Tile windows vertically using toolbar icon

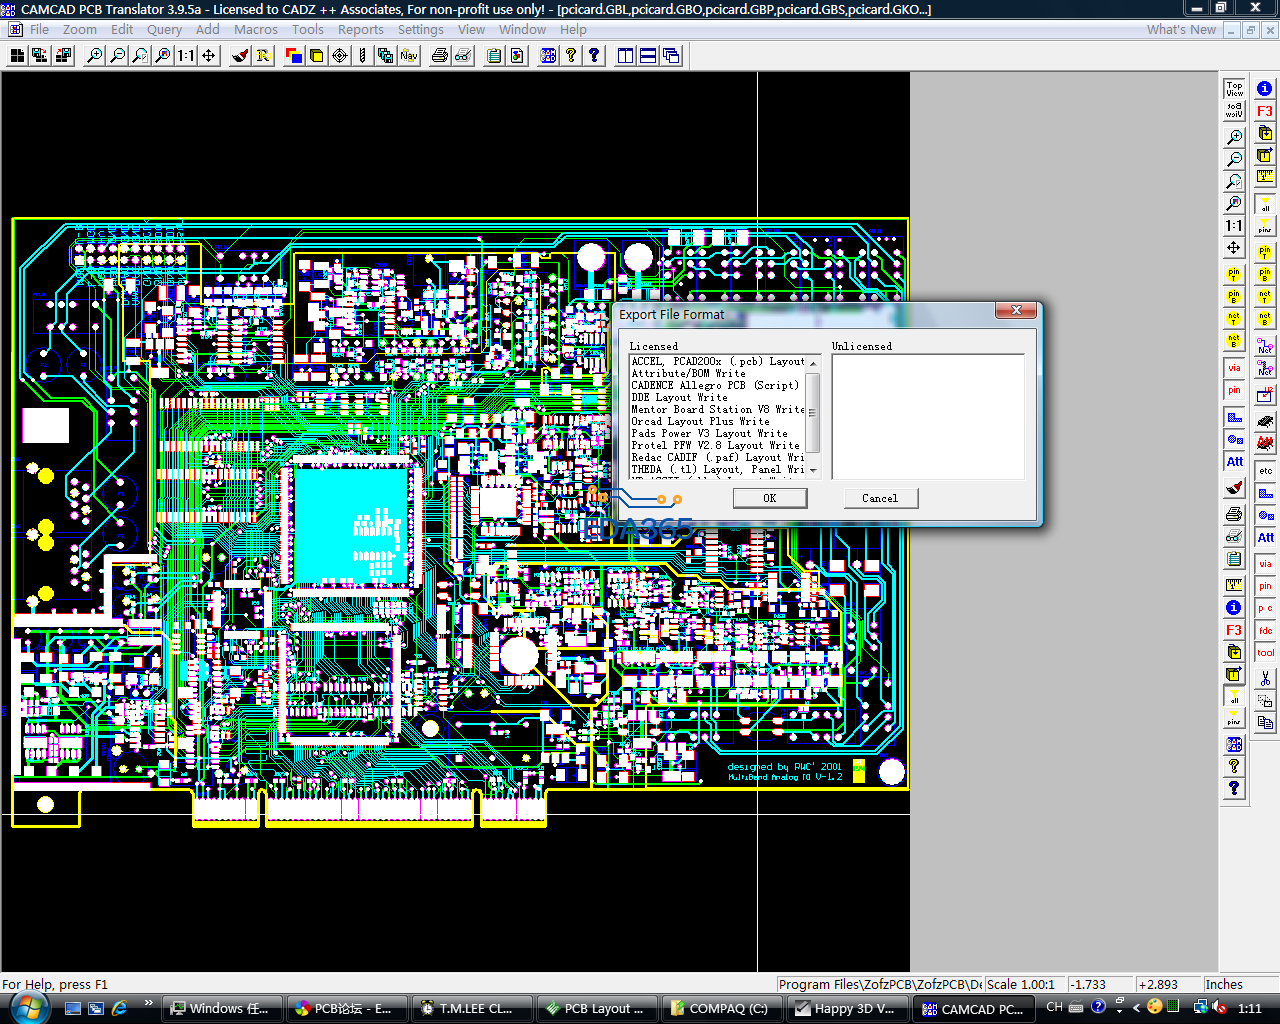click(626, 56)
